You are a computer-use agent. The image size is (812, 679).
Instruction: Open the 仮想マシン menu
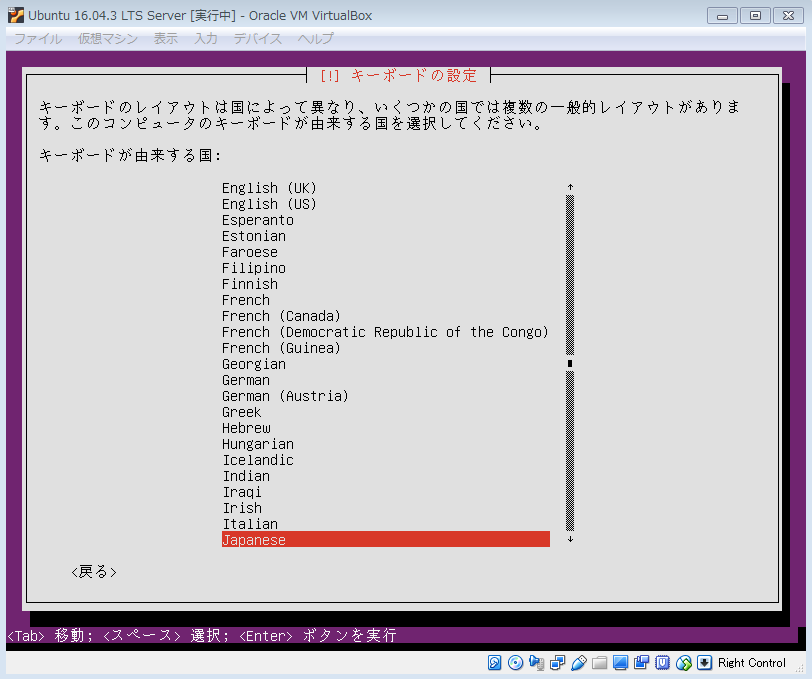108,38
